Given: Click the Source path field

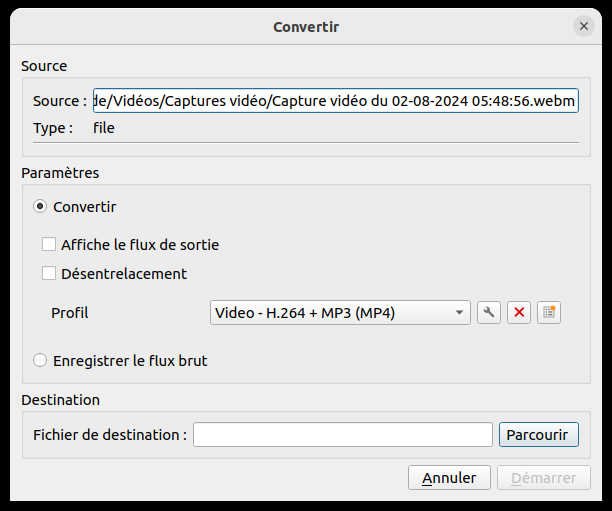Looking at the screenshot, I should coord(336,101).
